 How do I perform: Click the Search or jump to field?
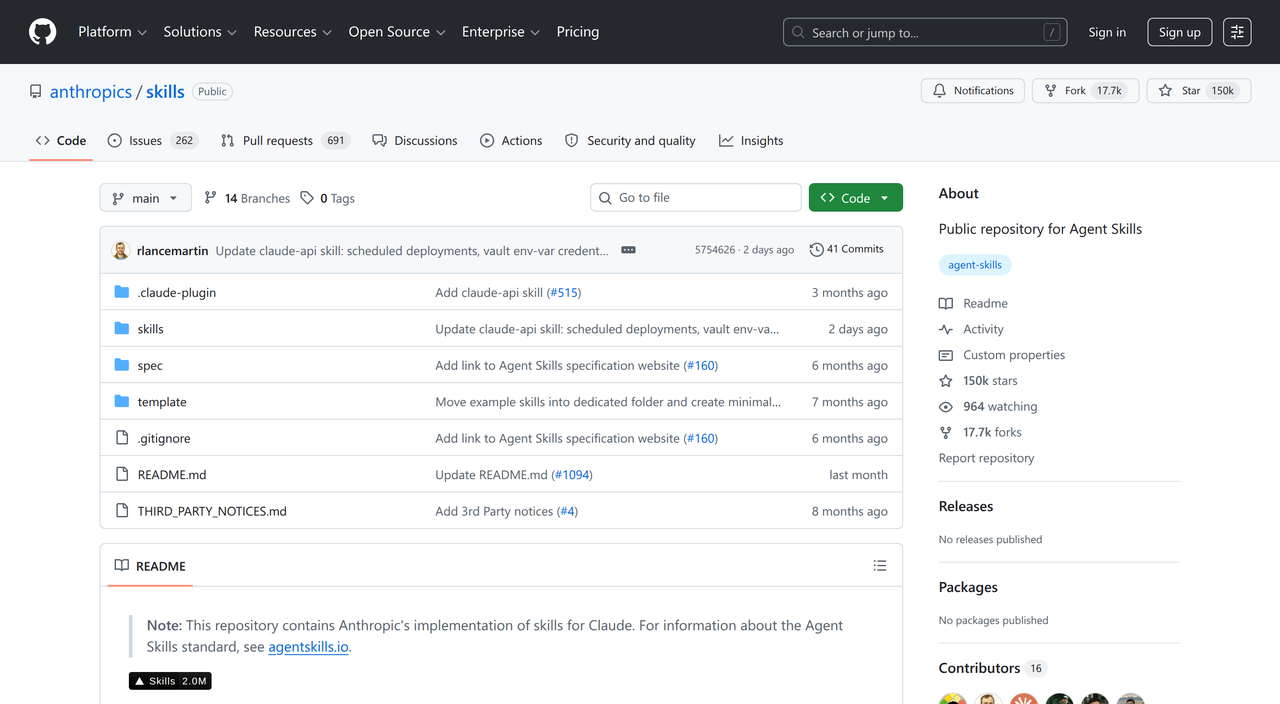click(925, 32)
